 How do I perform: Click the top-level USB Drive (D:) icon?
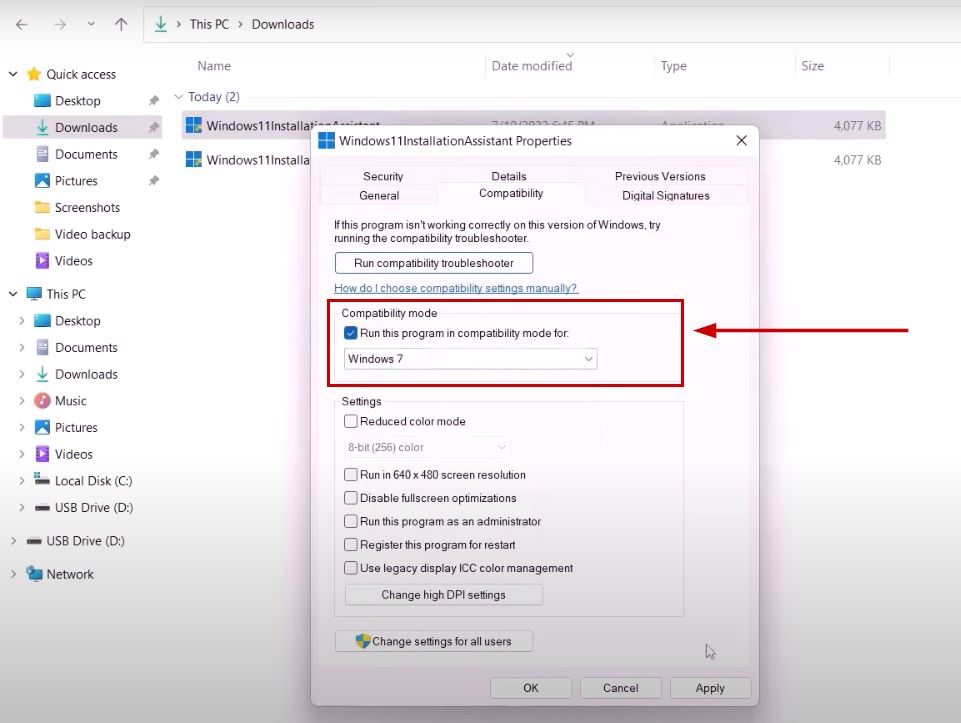tap(34, 541)
